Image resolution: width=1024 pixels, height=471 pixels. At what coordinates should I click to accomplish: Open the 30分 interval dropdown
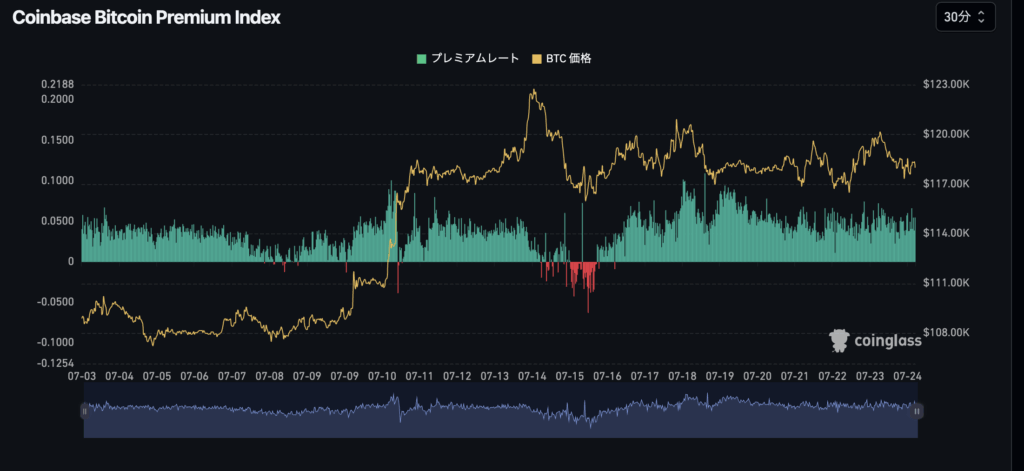(x=965, y=17)
